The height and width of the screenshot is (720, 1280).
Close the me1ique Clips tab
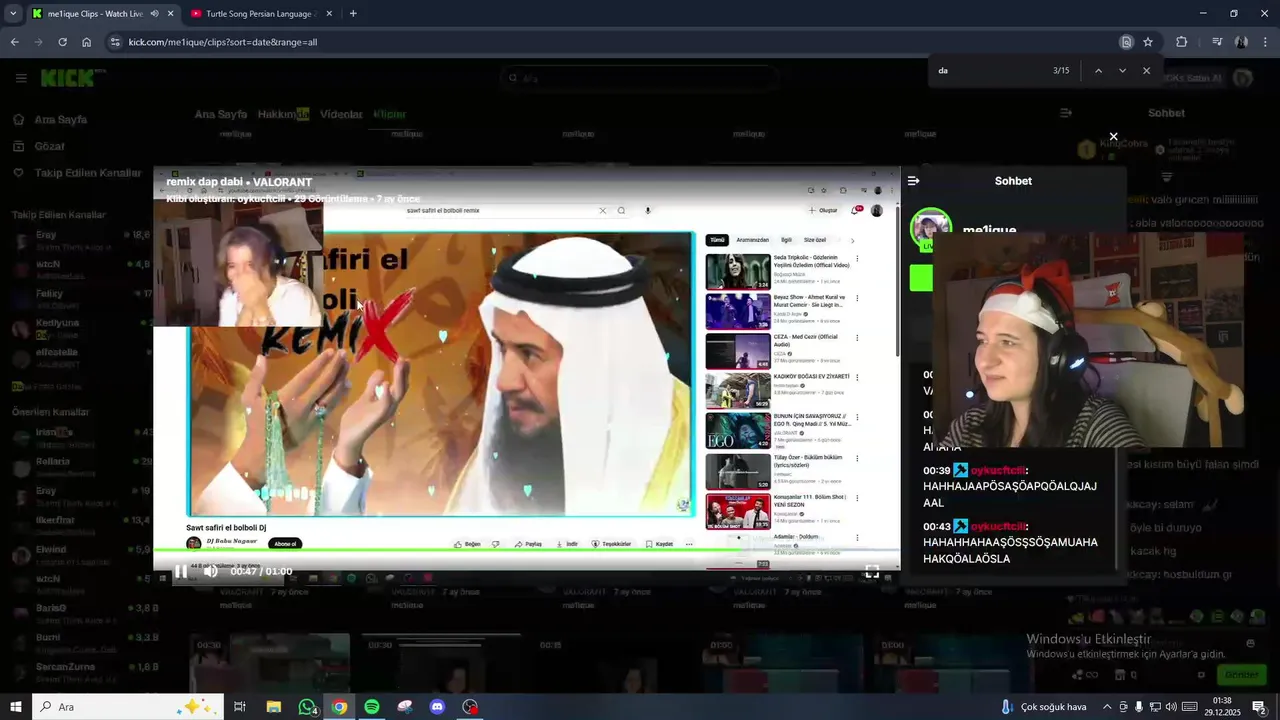(171, 14)
